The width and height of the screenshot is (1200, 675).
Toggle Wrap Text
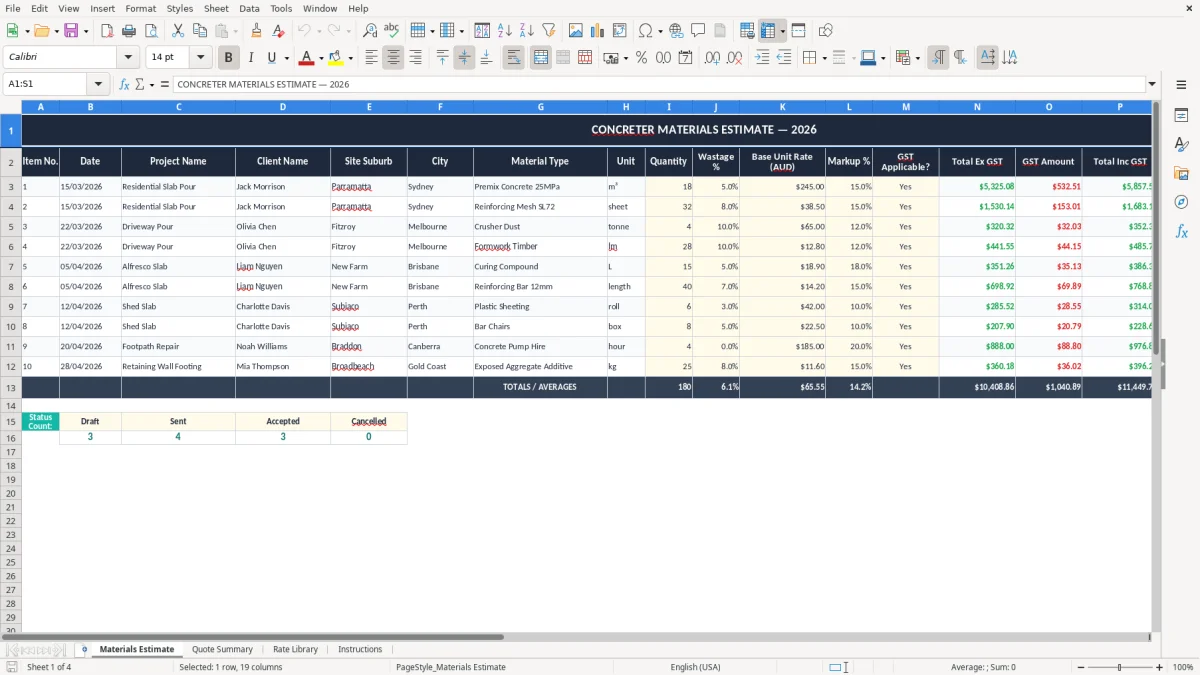514,58
